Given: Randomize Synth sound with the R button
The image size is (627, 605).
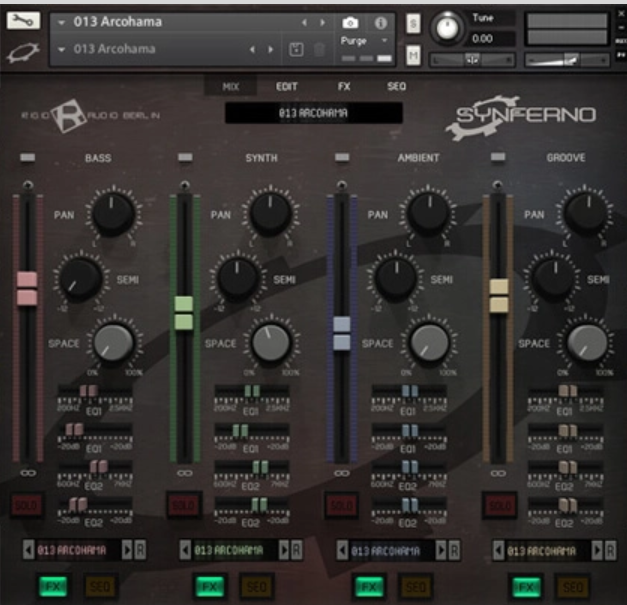Looking at the screenshot, I should tap(297, 550).
